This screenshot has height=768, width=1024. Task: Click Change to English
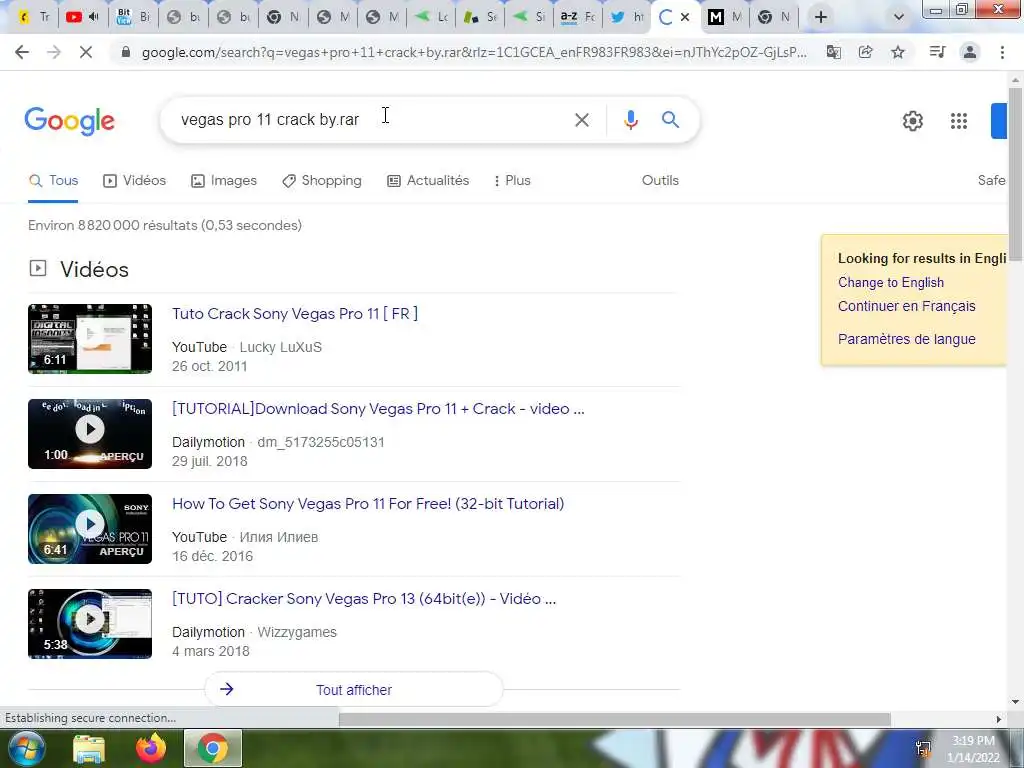[x=891, y=282]
